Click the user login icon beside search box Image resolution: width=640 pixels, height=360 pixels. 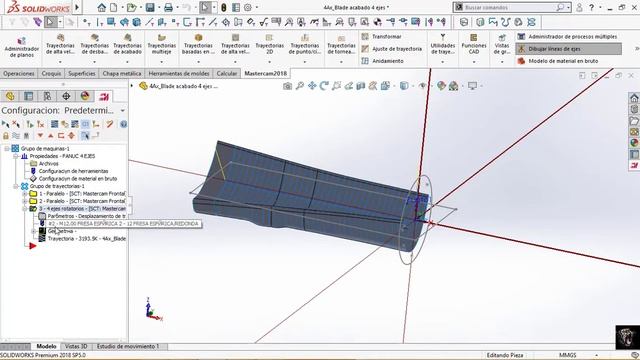pos(579,7)
